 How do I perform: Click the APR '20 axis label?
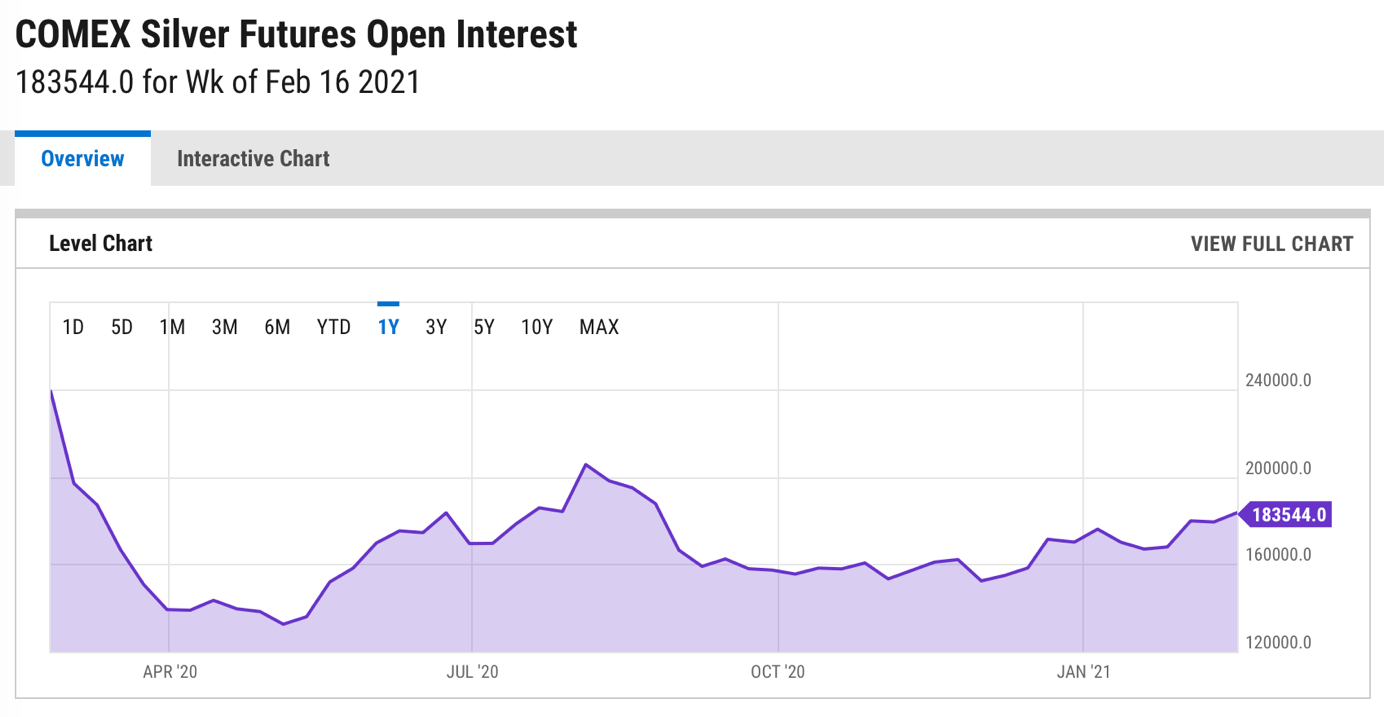[170, 672]
